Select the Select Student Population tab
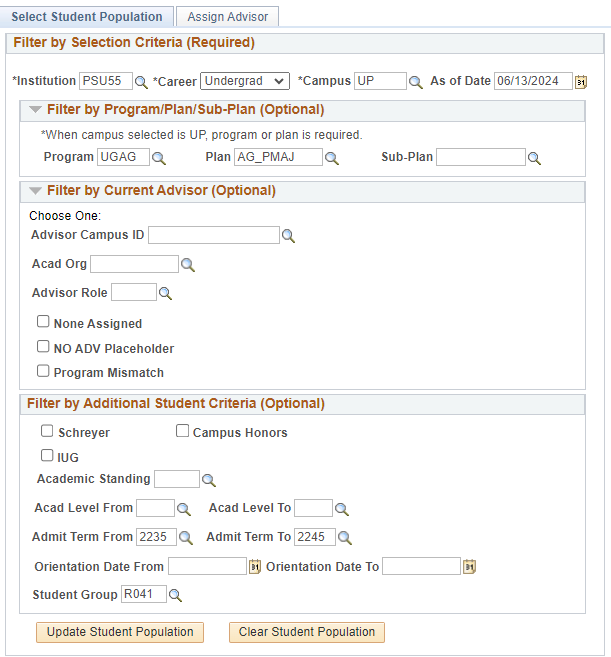 click(x=87, y=17)
